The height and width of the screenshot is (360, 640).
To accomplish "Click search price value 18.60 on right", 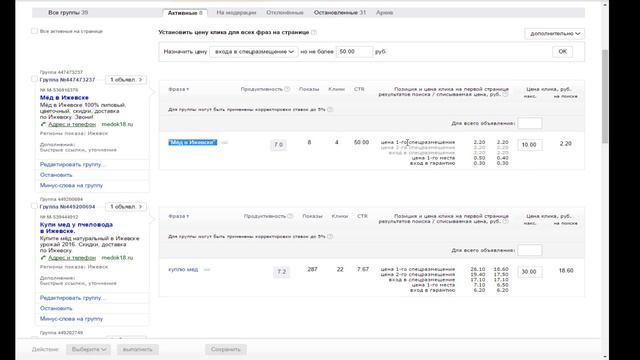I will (566, 270).
